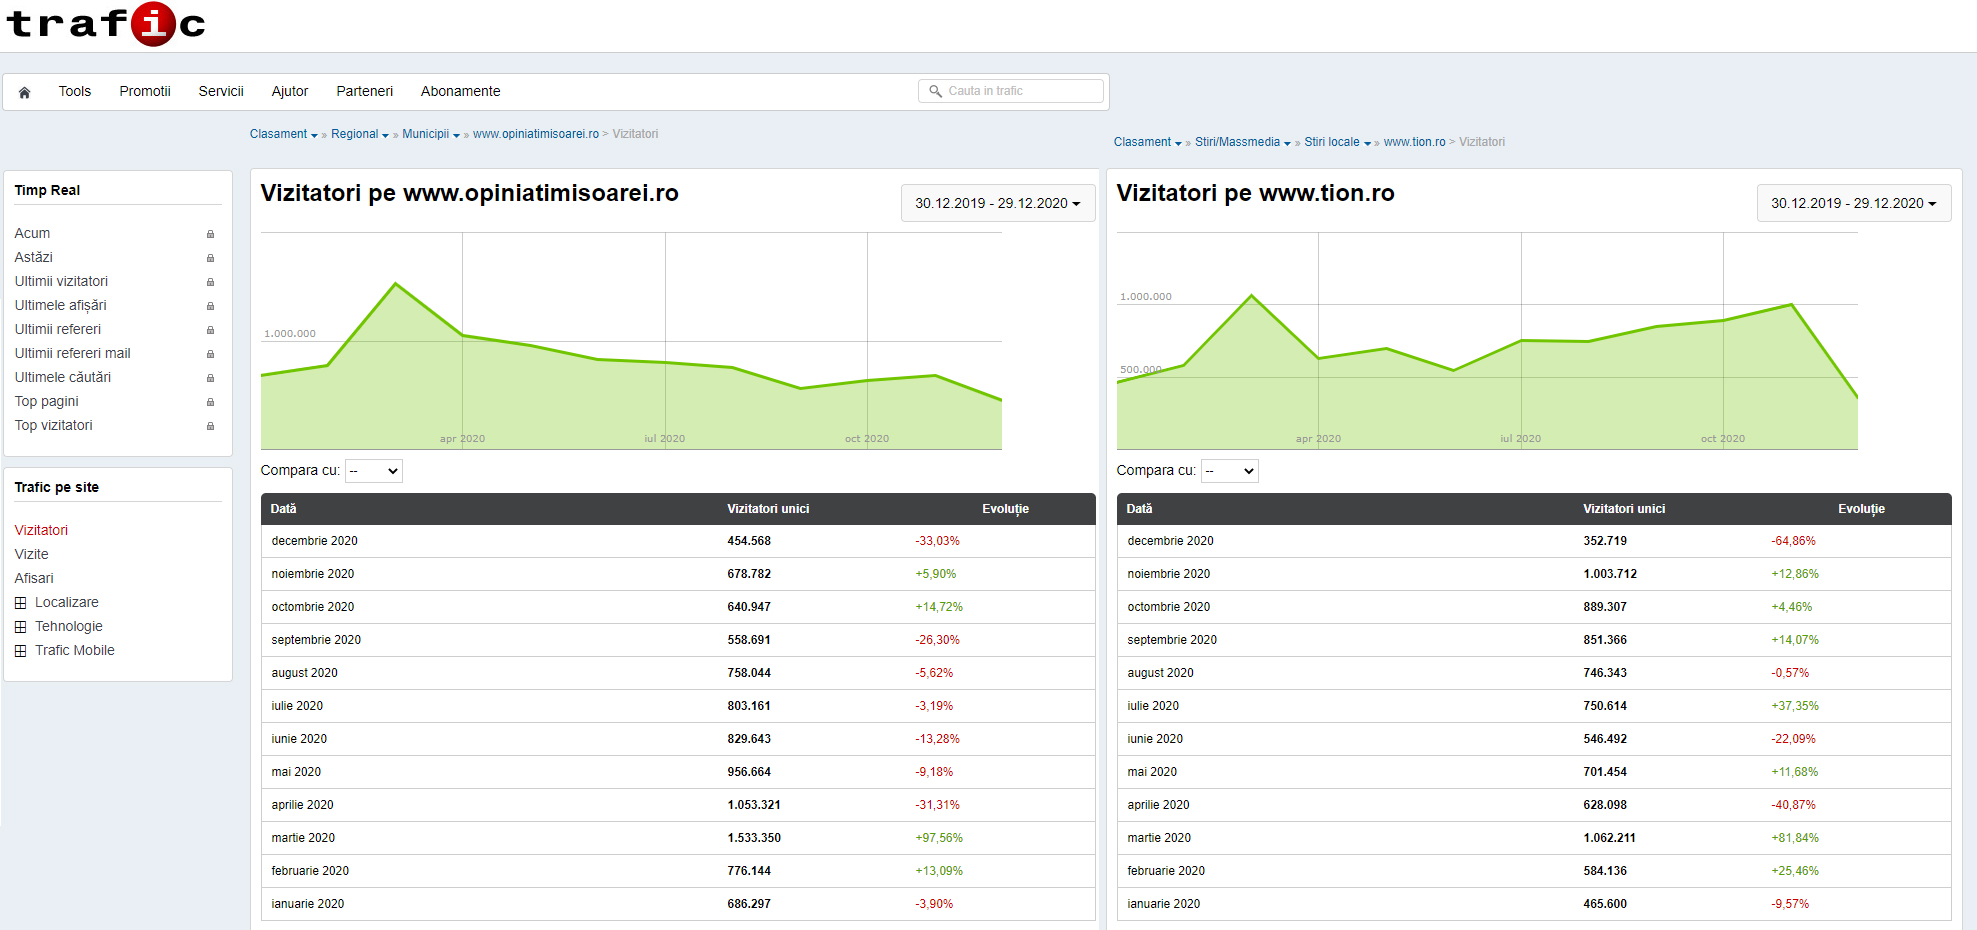Sort by Vizitatori unici in tion.ro table
Viewport: 1977px width, 930px height.
1624,509
